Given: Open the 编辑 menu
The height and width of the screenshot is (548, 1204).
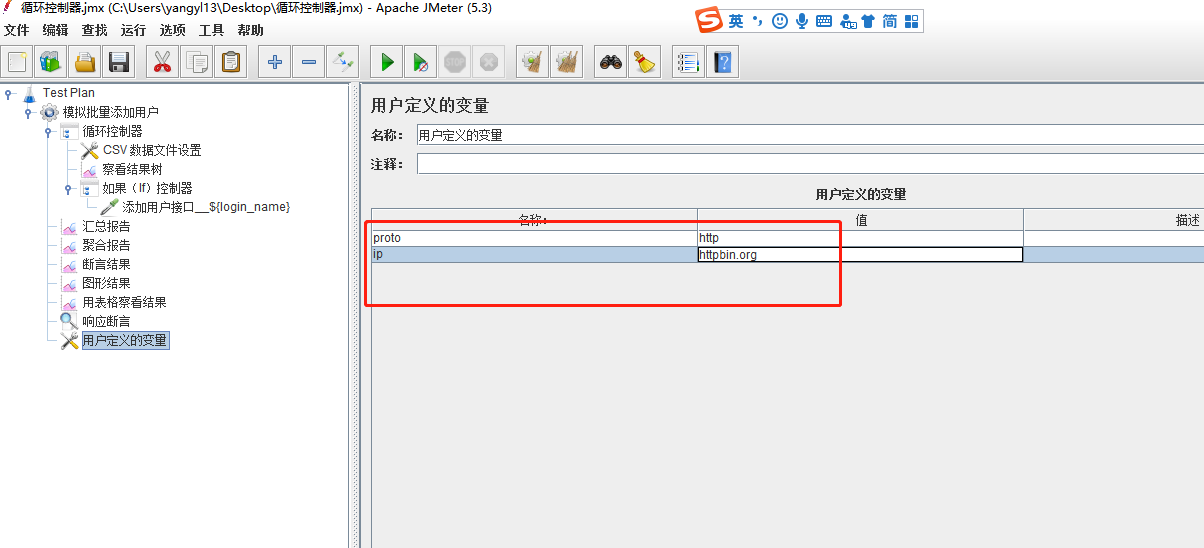Looking at the screenshot, I should click(55, 30).
